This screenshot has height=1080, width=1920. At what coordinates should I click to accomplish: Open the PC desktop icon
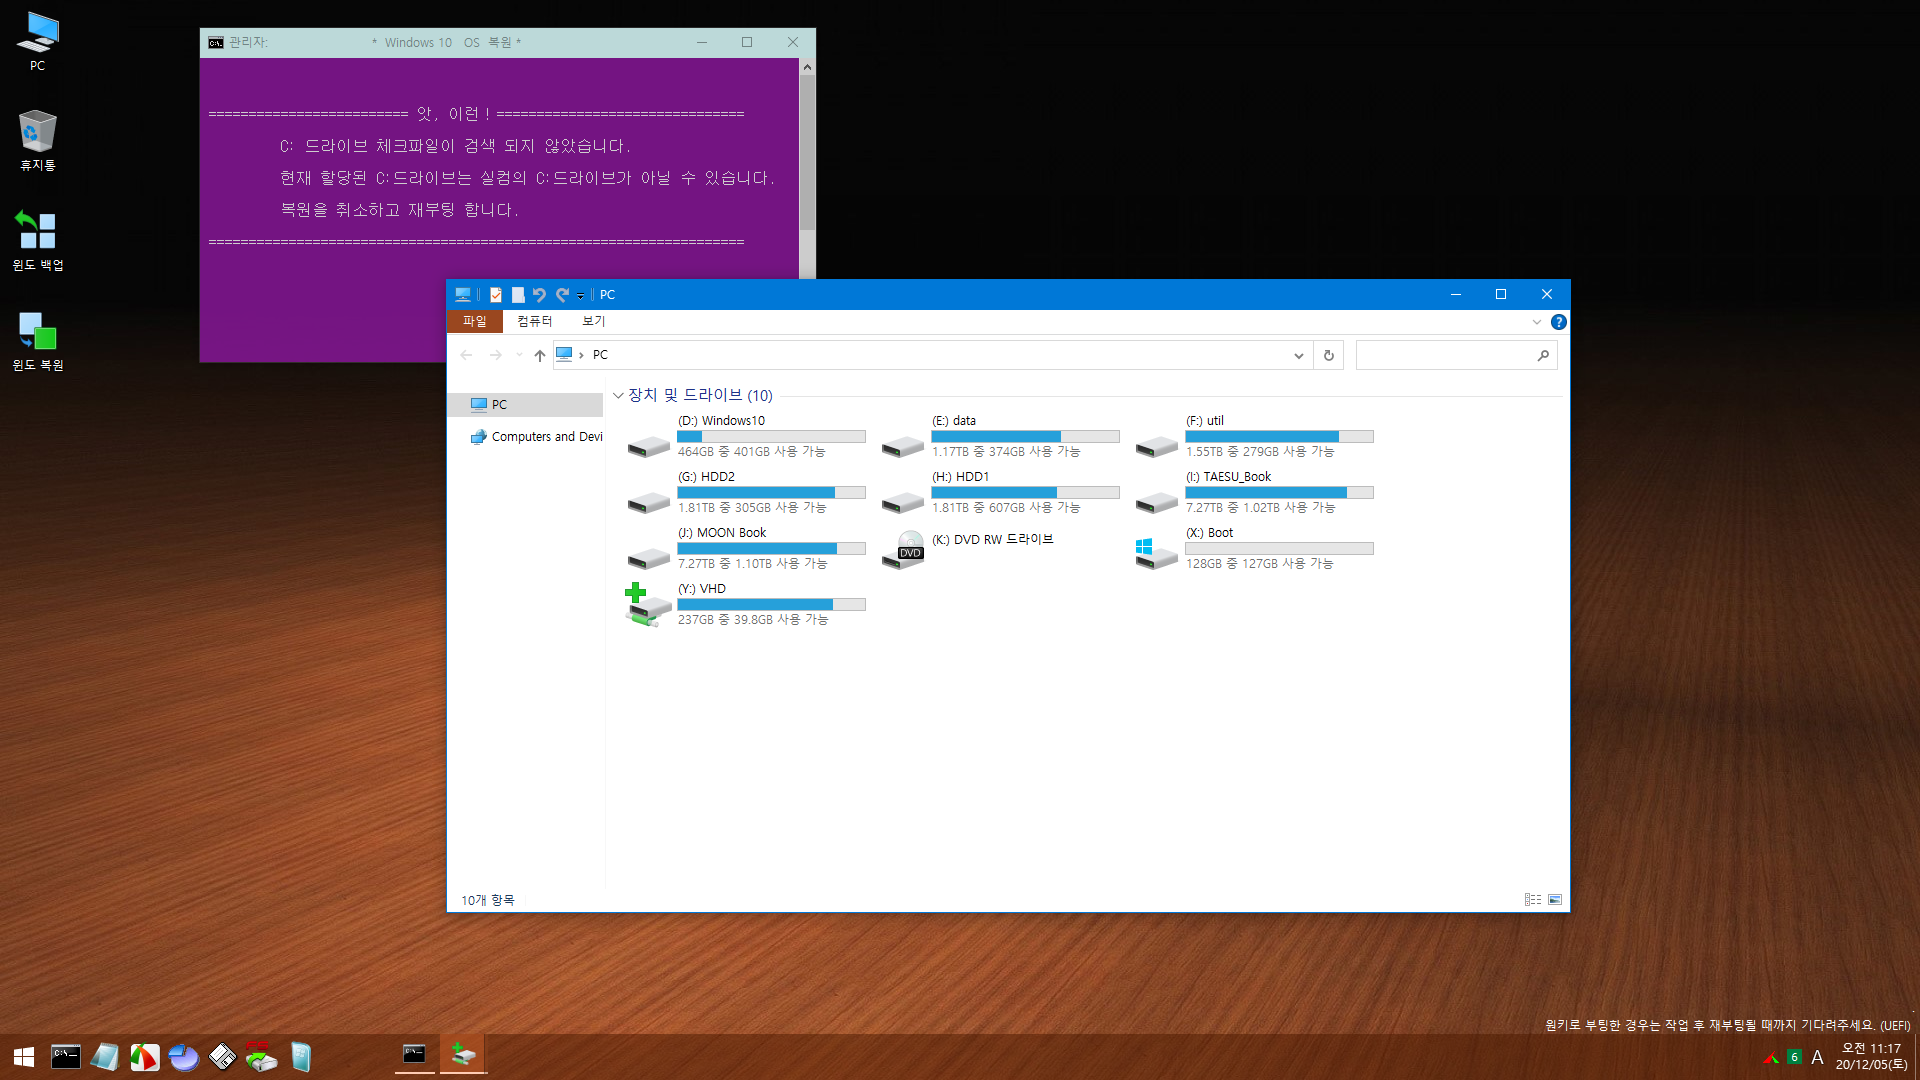click(x=38, y=42)
